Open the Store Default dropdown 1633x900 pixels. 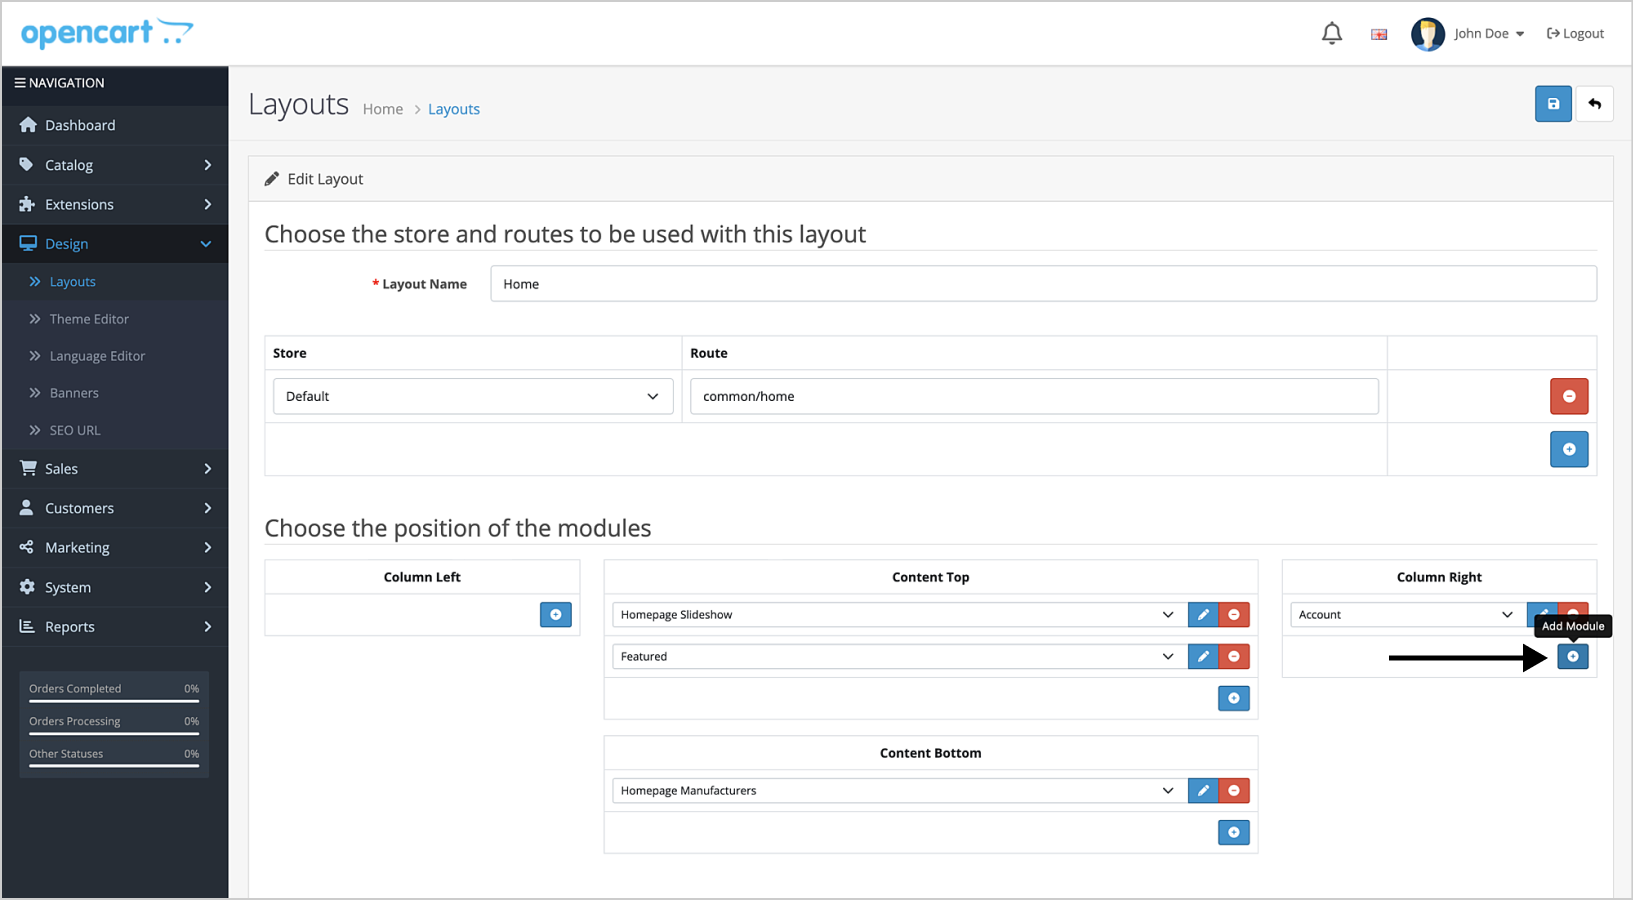click(472, 396)
